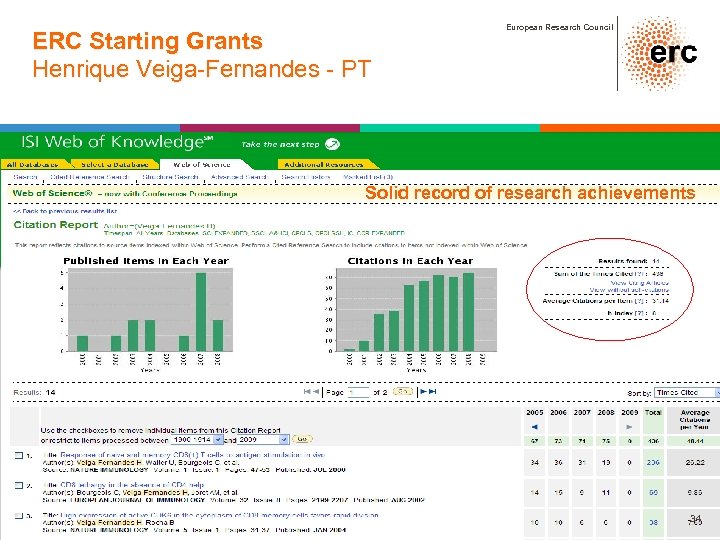Viewport: 720px width, 540px height.
Task: Show later years arrow under 2009
Action: pos(629,427)
